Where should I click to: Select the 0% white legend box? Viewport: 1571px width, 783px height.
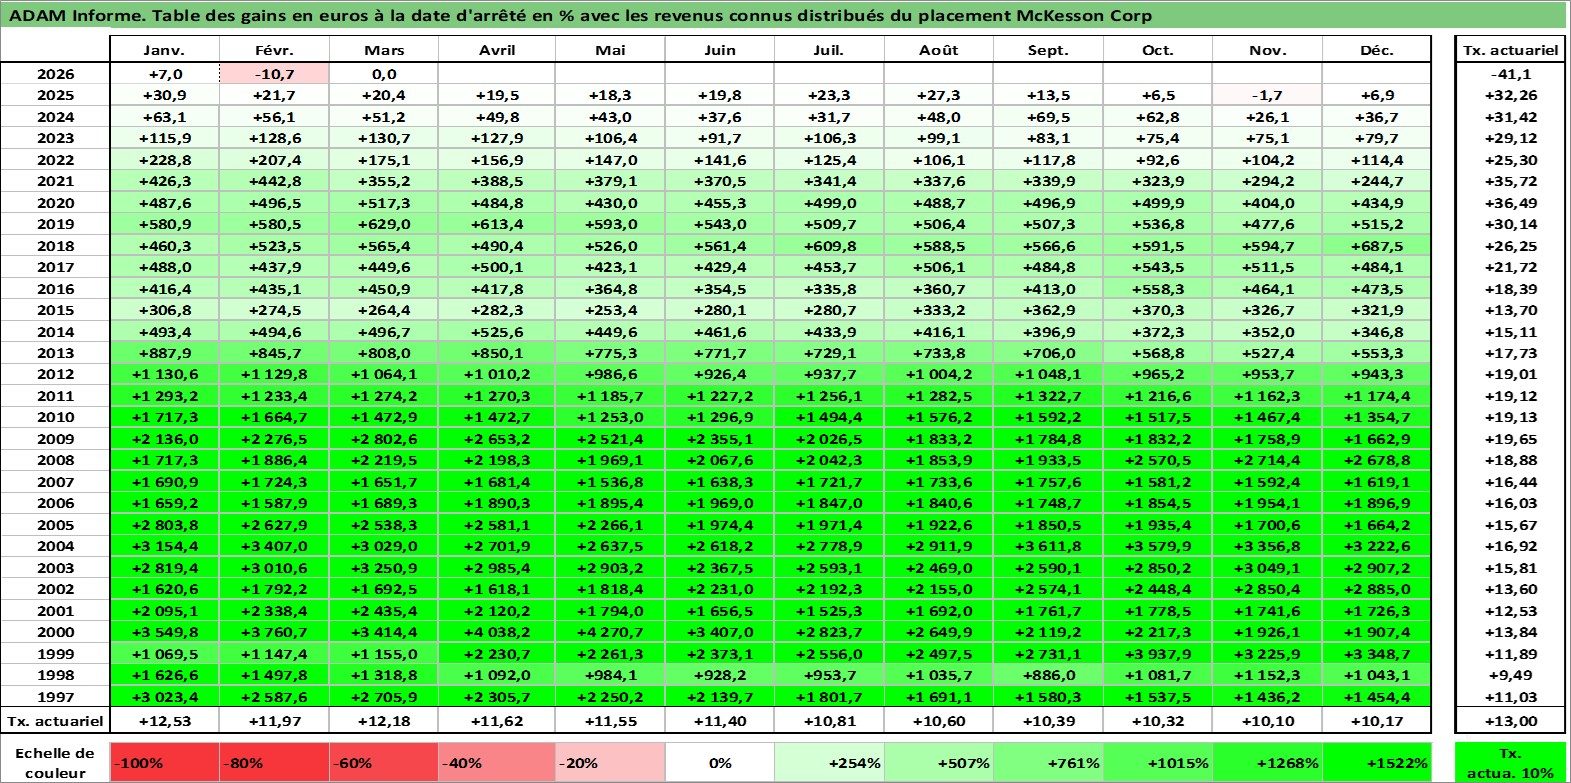tap(720, 762)
